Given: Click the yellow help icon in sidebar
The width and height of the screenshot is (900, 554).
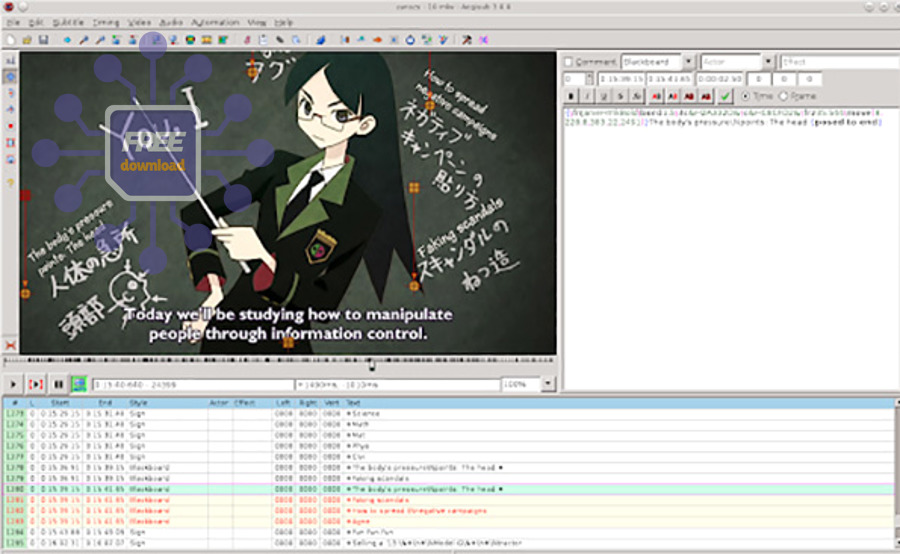Looking at the screenshot, I should 10,183.
